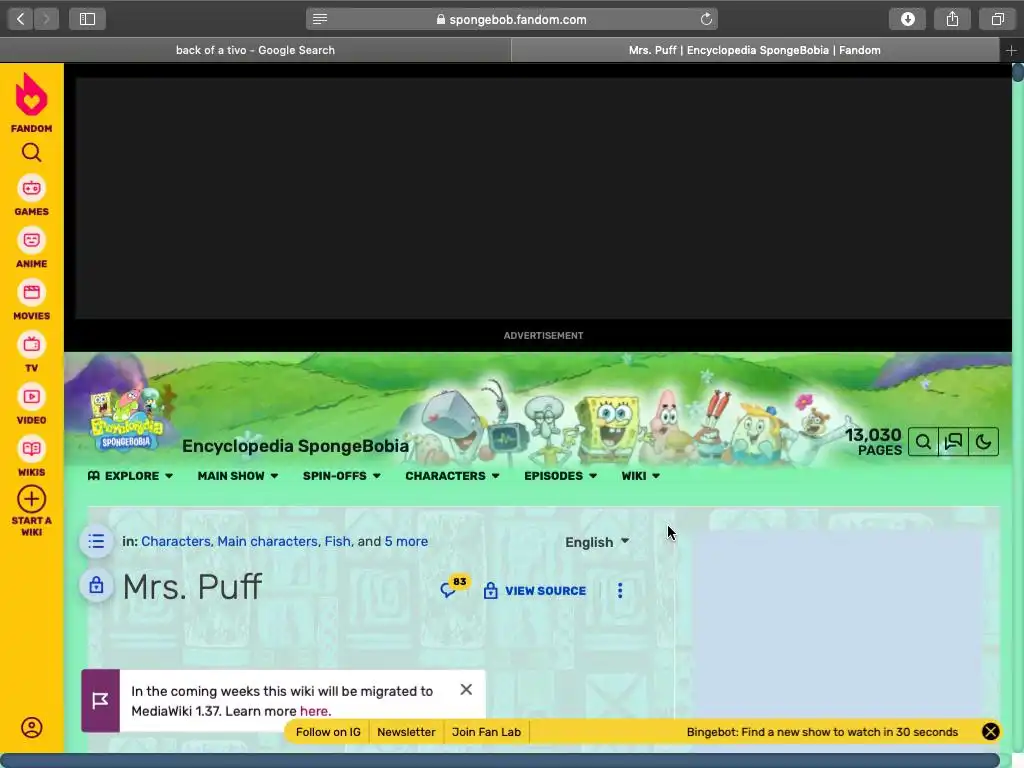The image size is (1024, 768).
Task: Reload the page
Action: [x=706, y=19]
